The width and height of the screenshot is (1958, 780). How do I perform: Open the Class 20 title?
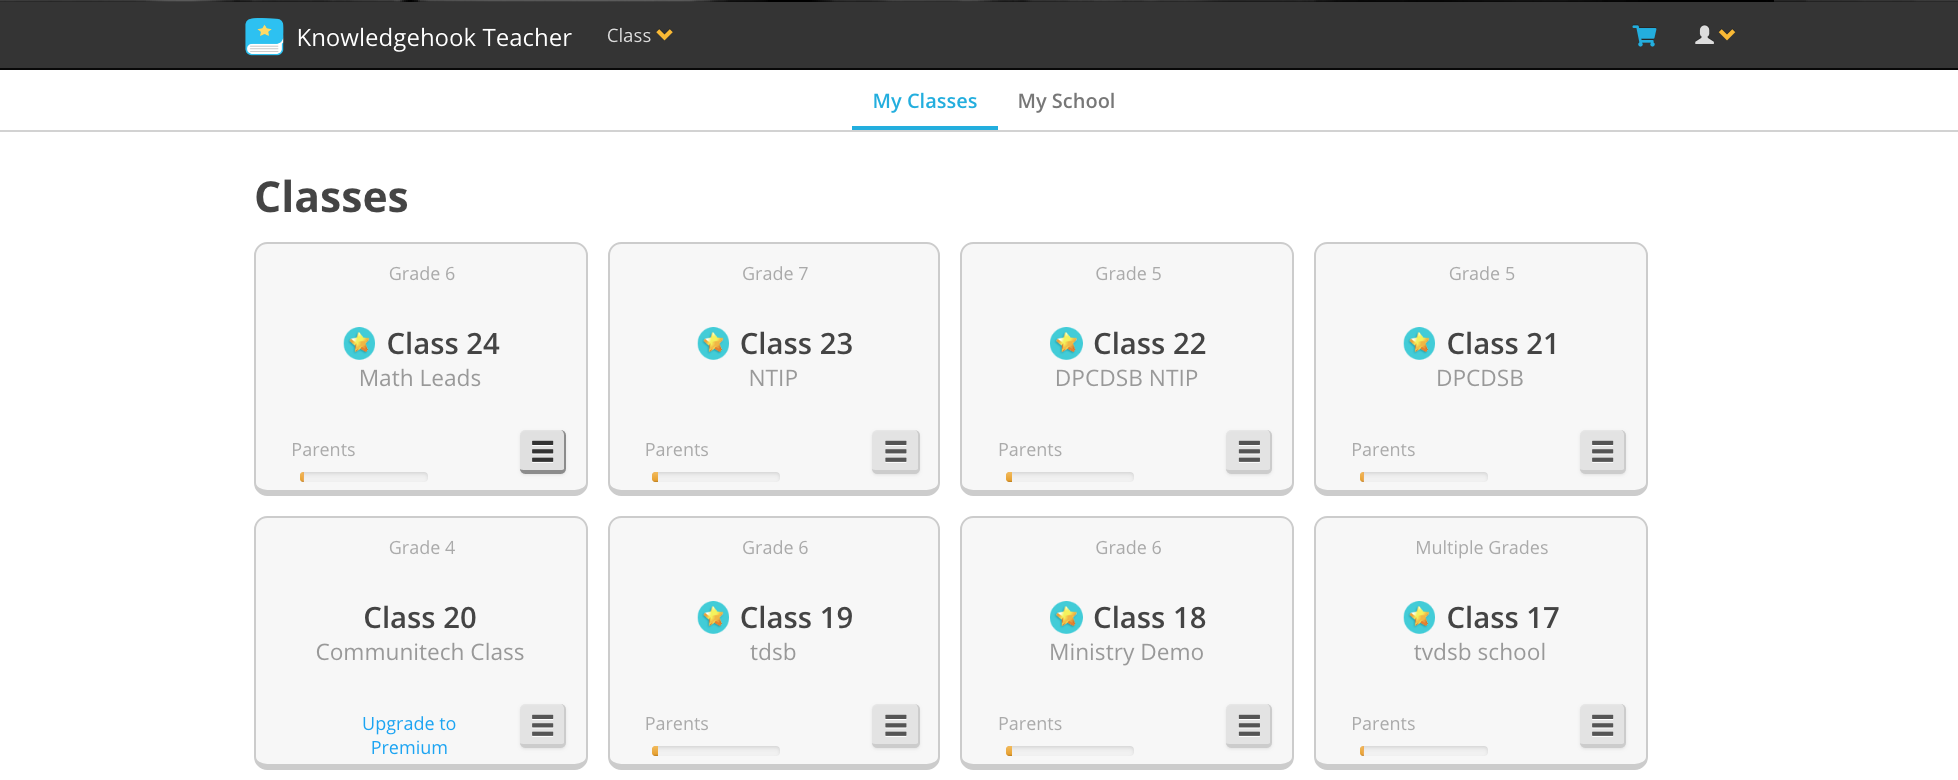420,617
